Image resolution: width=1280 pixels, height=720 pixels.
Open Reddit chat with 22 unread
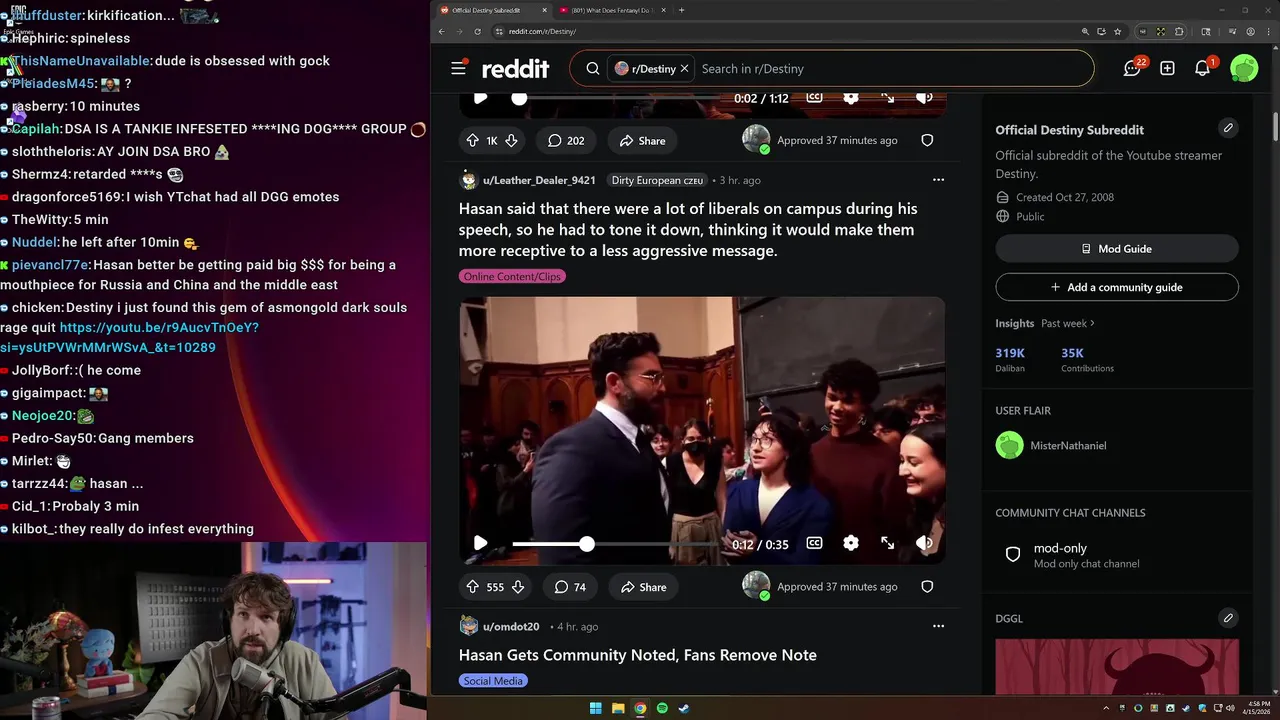tap(1132, 68)
